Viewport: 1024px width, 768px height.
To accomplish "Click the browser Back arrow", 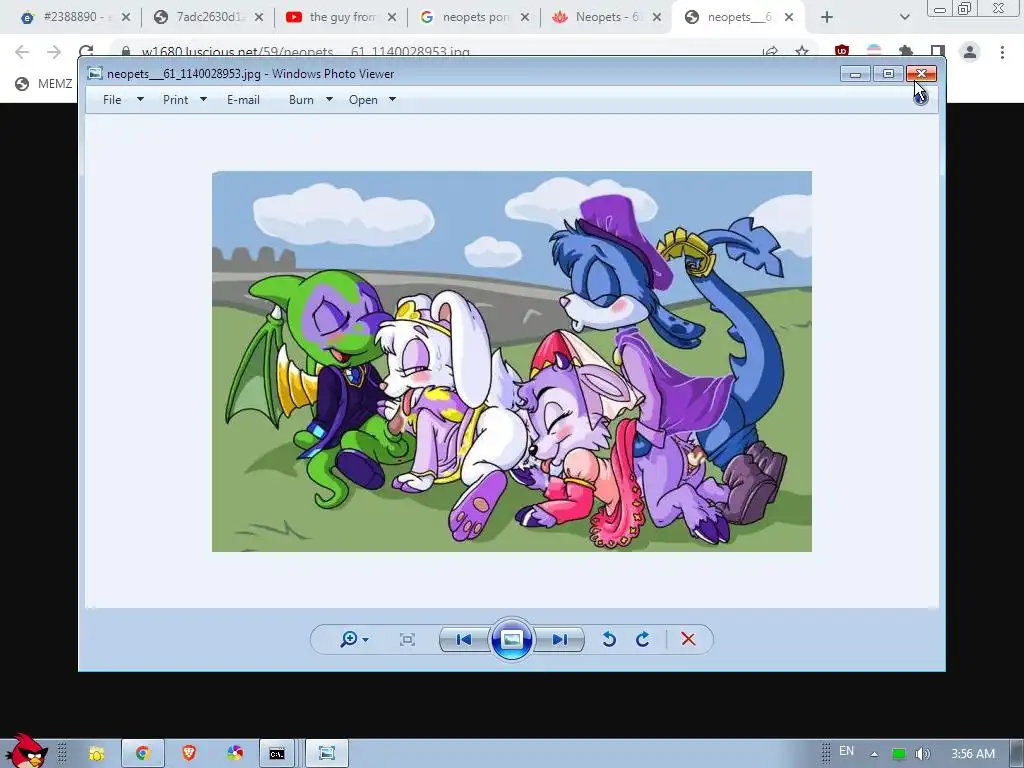I will [22, 52].
